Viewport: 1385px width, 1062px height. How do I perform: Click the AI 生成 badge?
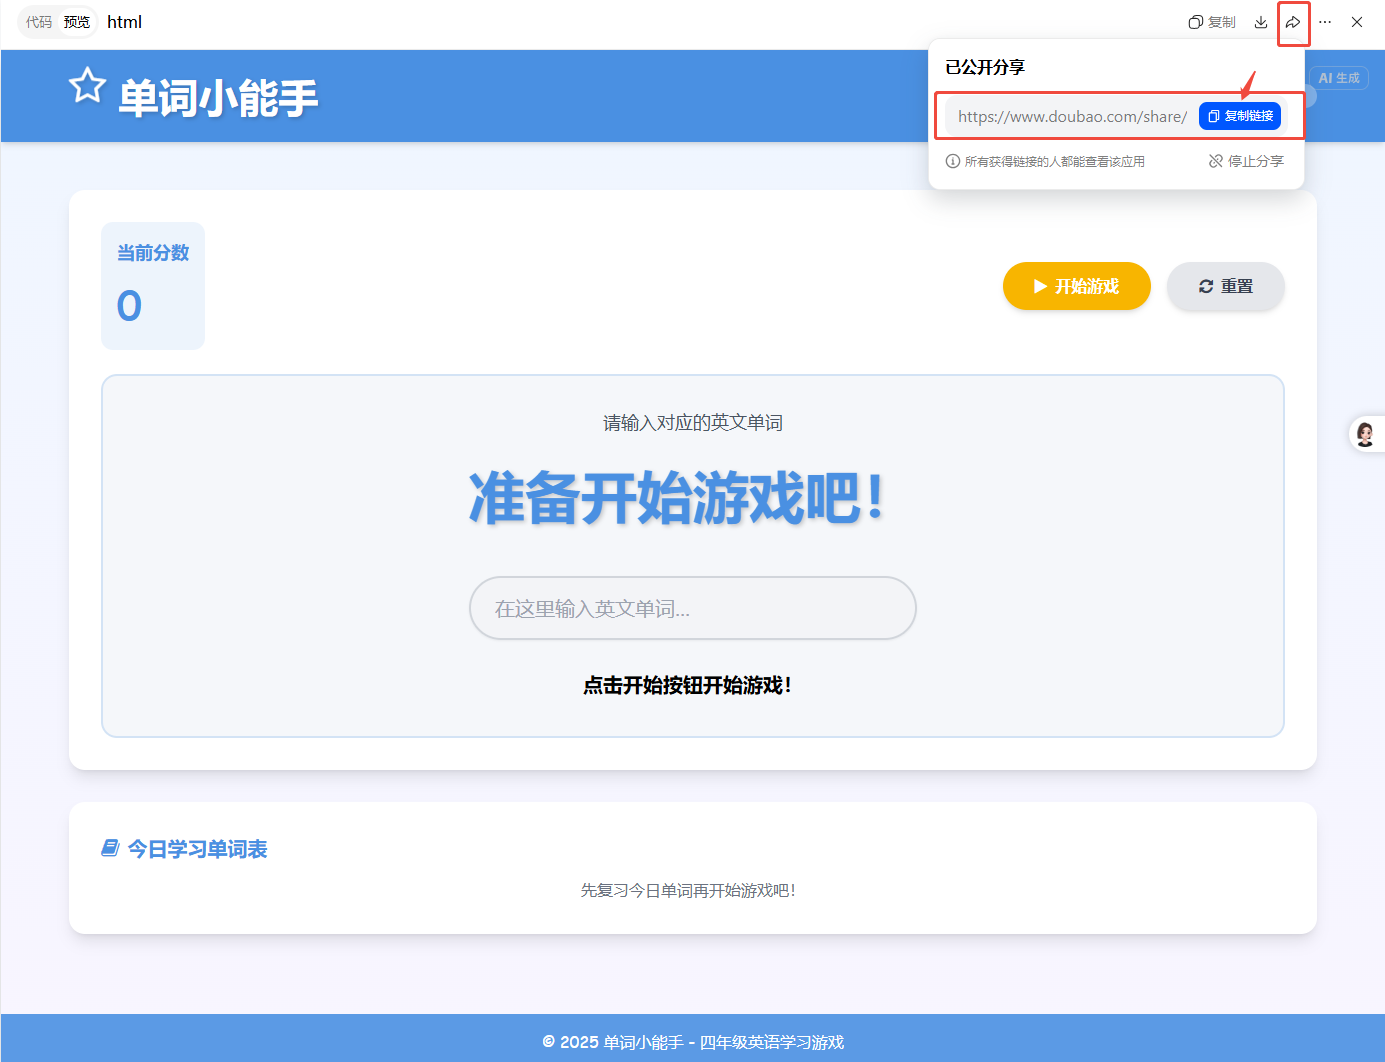point(1339,78)
